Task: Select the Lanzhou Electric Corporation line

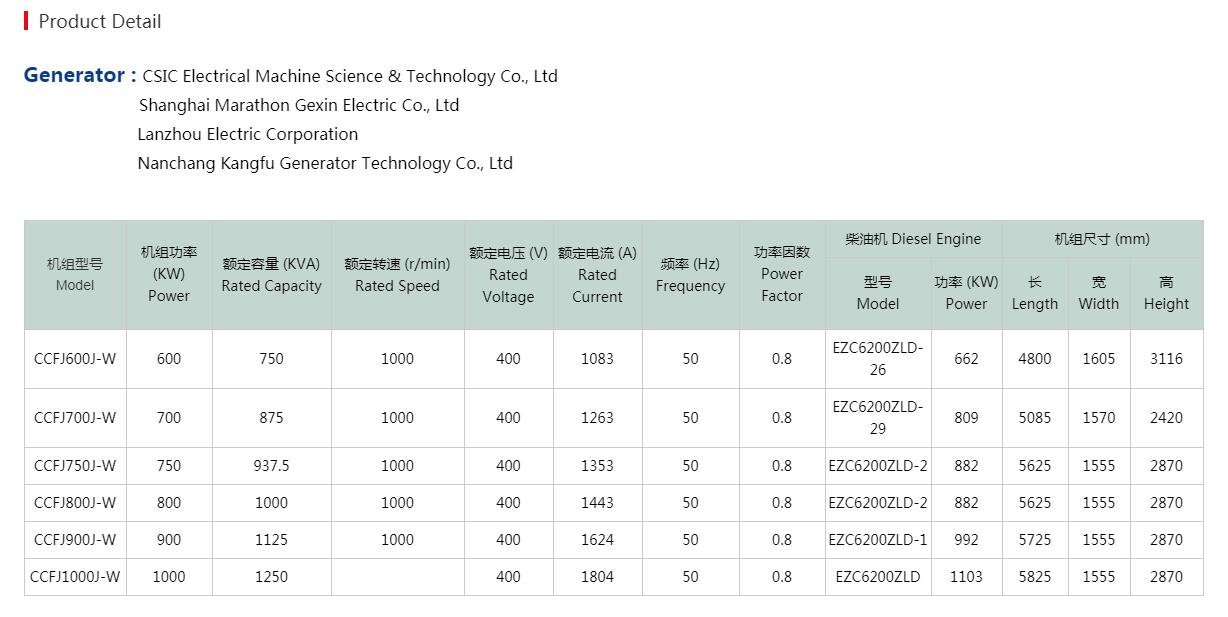Action: point(247,134)
